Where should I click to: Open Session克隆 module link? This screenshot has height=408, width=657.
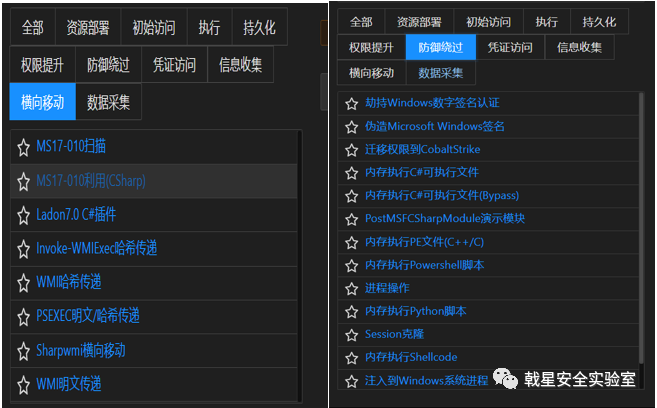coord(394,334)
